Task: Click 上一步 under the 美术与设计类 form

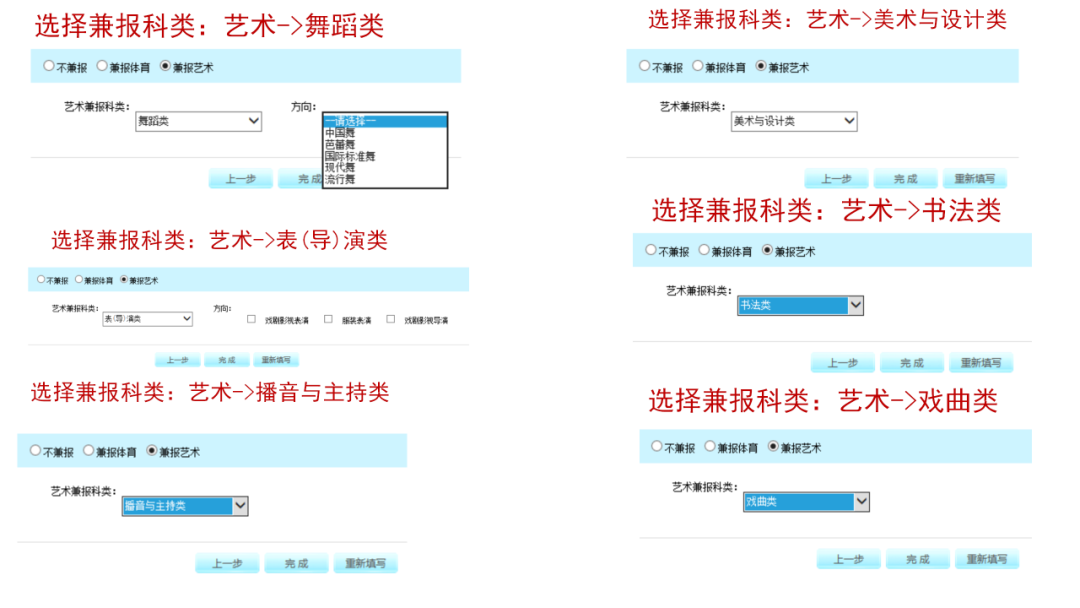Action: click(835, 178)
